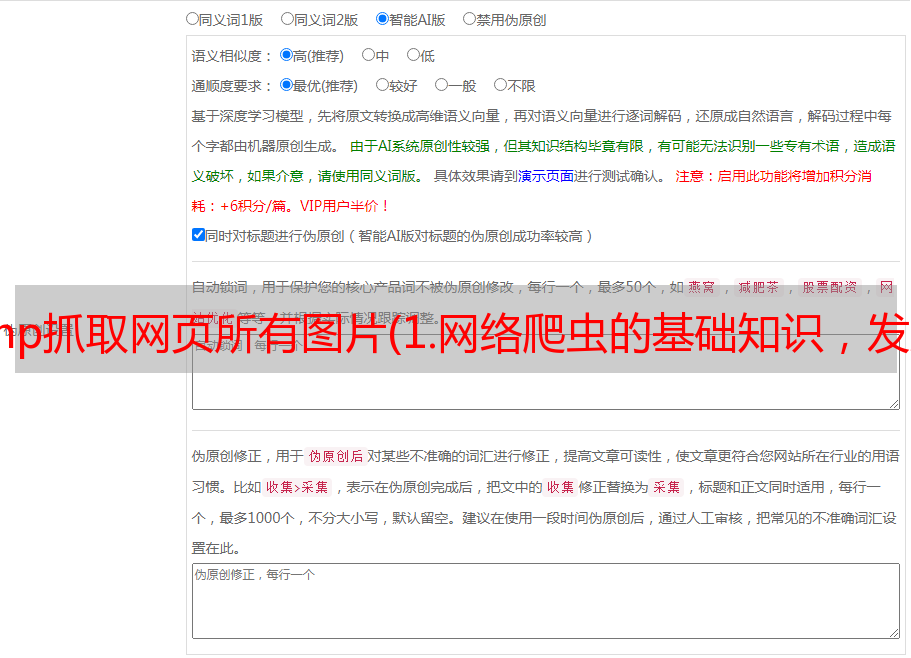Click the red VIP用户半价 notice text
911x658 pixels.
tap(344, 206)
